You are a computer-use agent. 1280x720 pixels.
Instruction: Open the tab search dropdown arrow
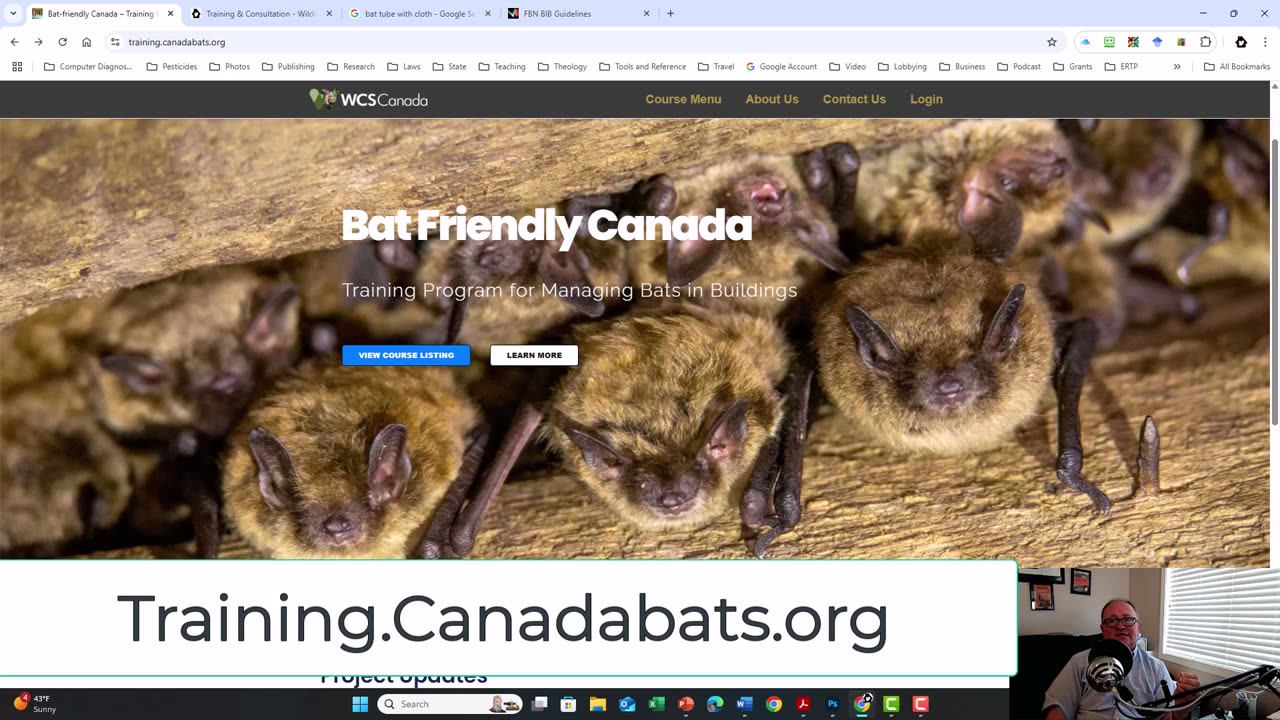coord(13,14)
